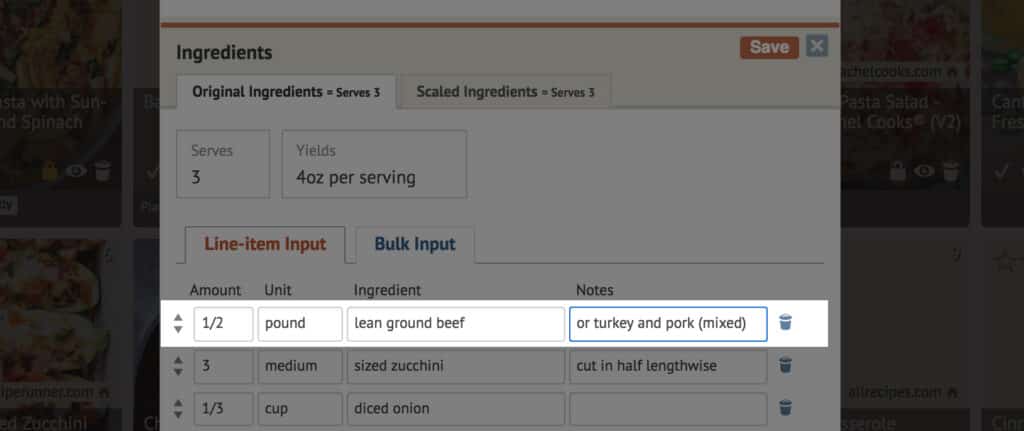
Task: Remove the diced onion row via trash icon
Action: [x=785, y=407]
